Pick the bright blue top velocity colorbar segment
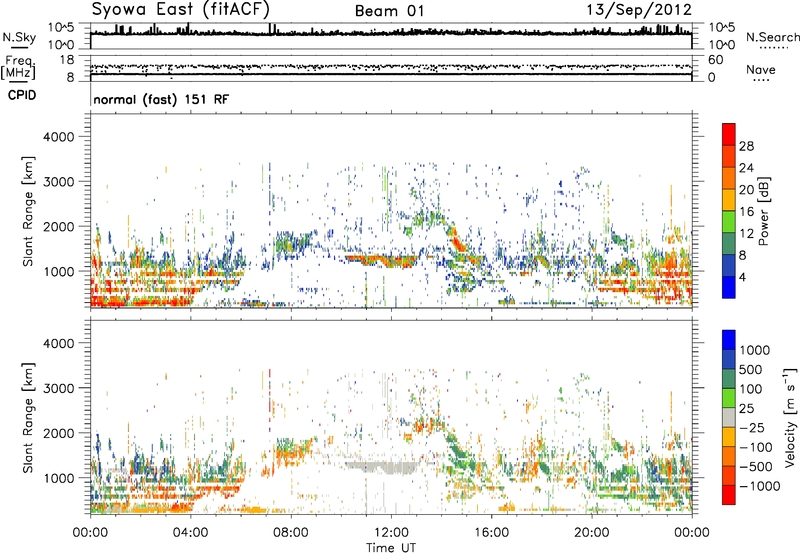The image size is (800, 554). (x=729, y=340)
